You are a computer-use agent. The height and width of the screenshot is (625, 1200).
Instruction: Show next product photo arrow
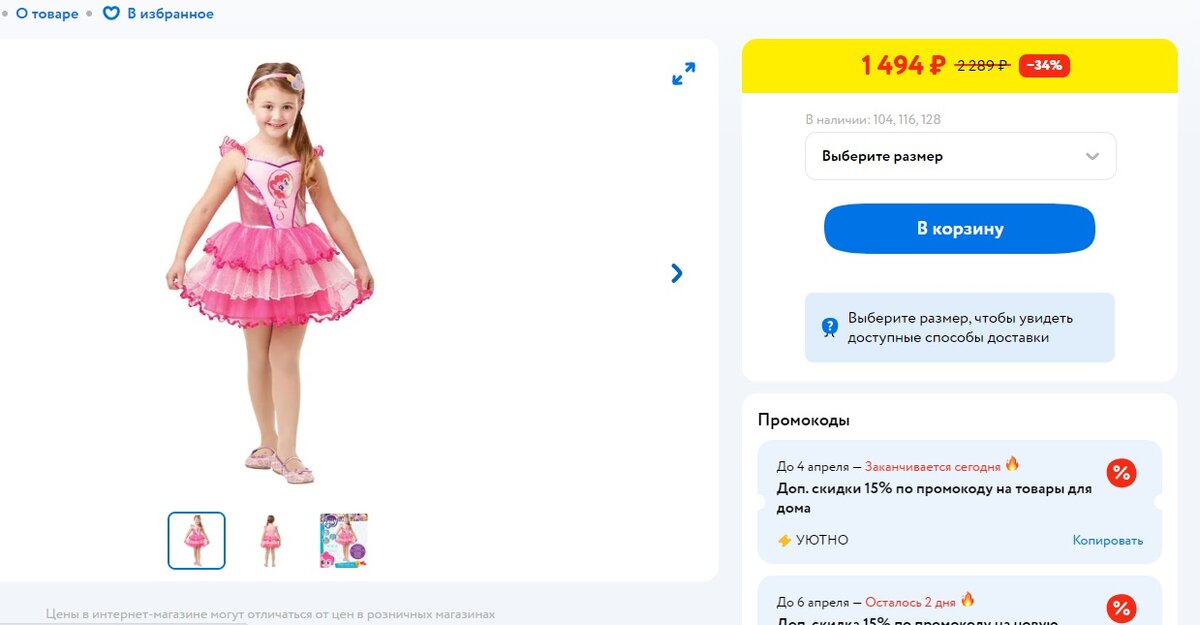pos(677,273)
